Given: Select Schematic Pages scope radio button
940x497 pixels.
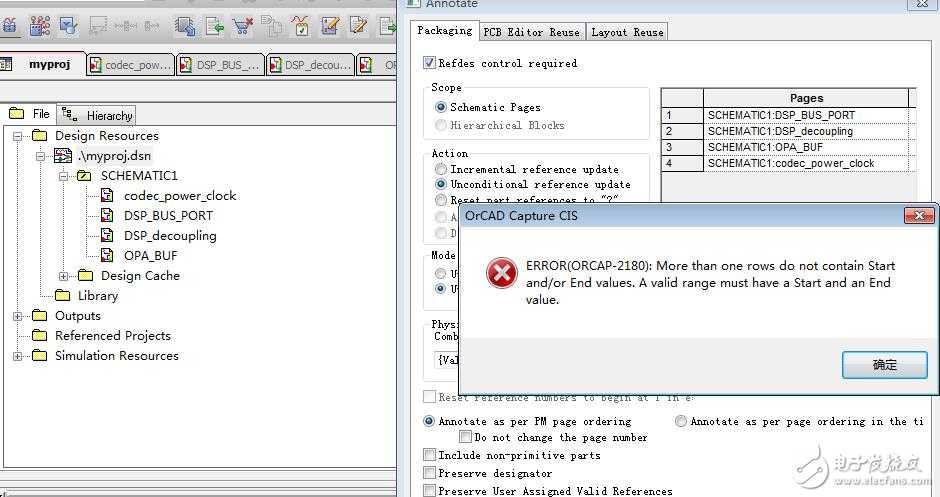Looking at the screenshot, I should (x=441, y=107).
